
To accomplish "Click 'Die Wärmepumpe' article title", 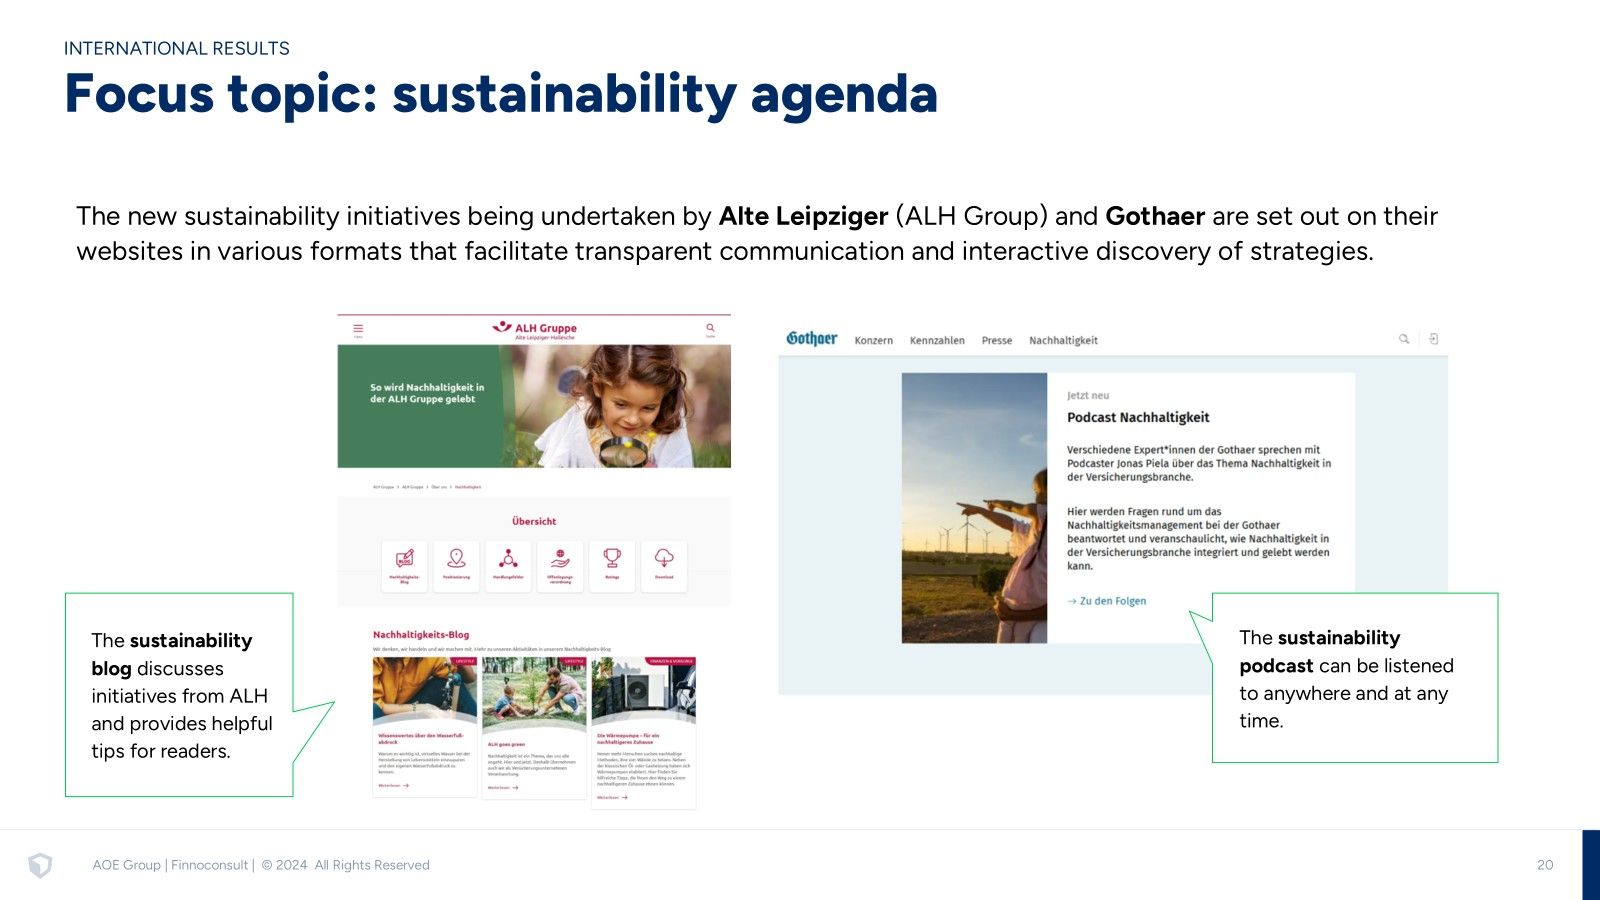I will click(x=628, y=739).
